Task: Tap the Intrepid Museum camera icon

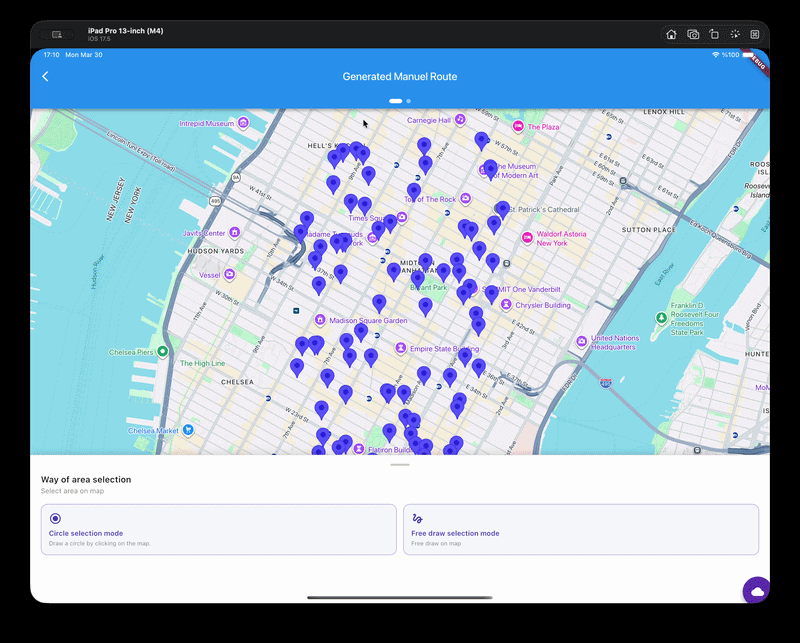Action: point(244,123)
